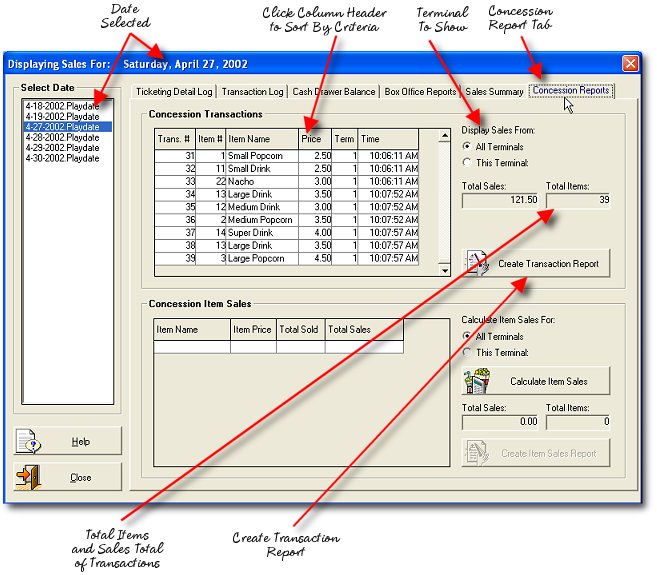This screenshot has width=657, height=575.
Task: Switch to the Cash Drawer Balance tab
Action: point(335,92)
